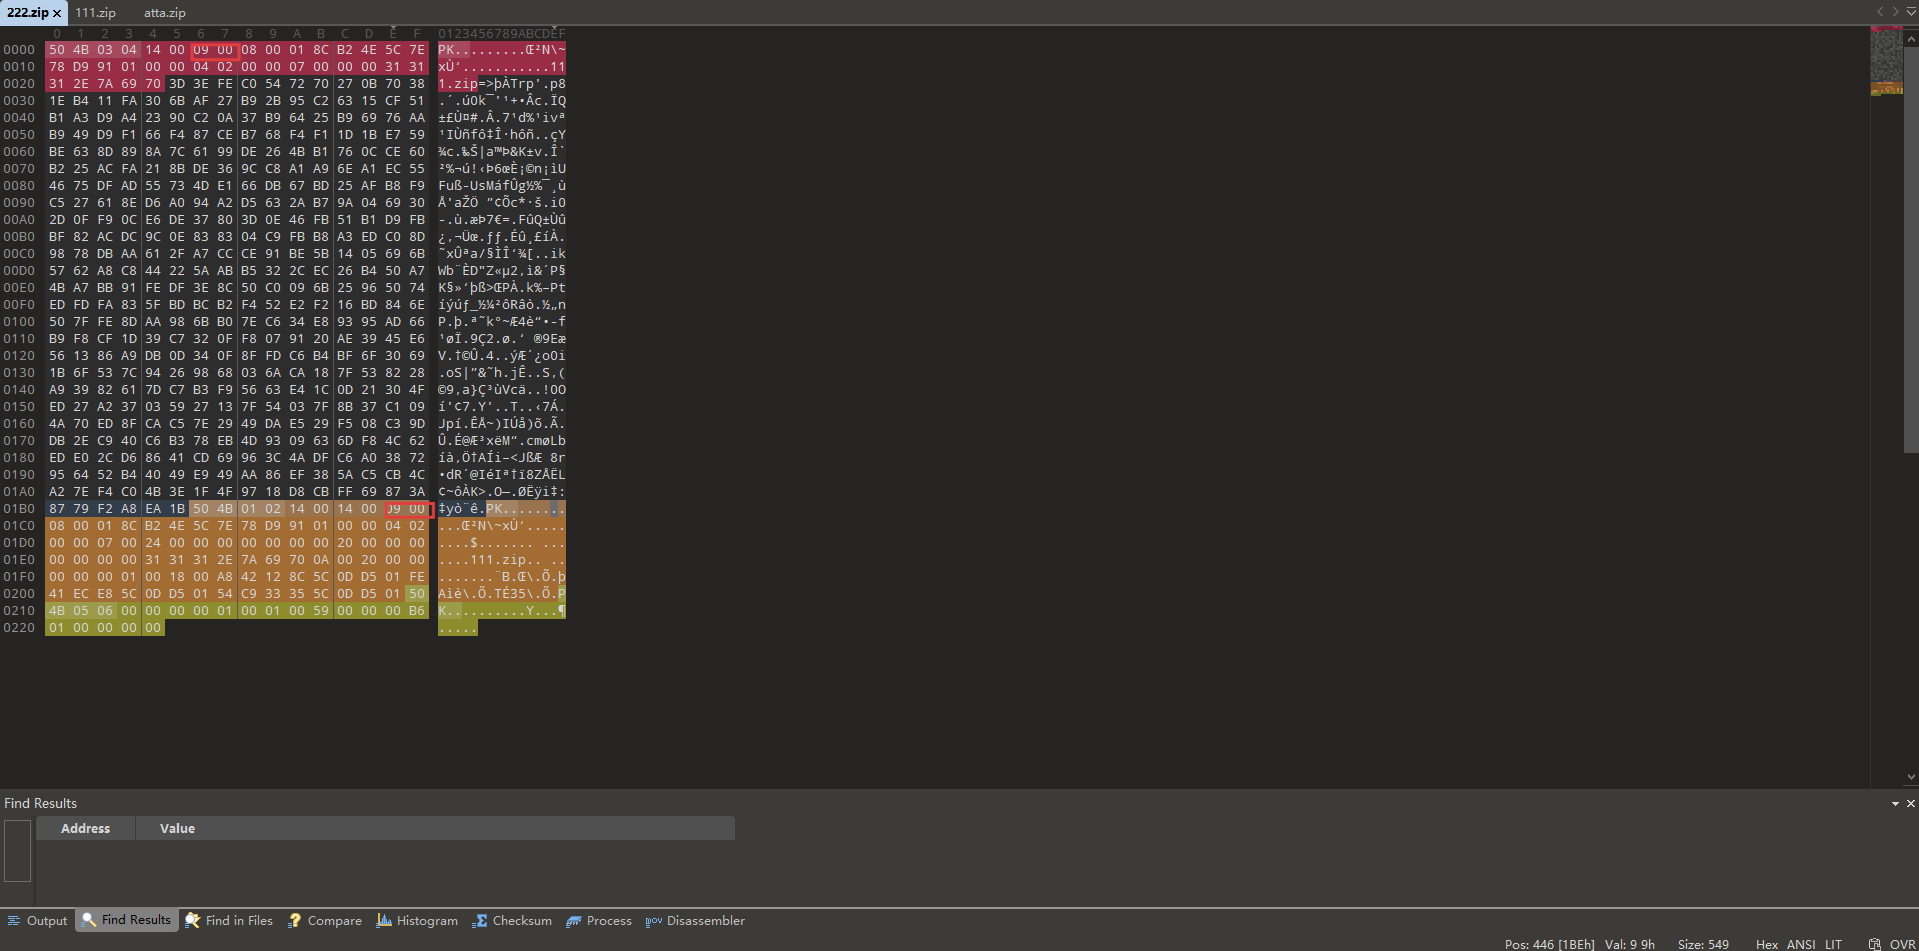
Task: Click the Process tab icon
Action: [x=574, y=920]
